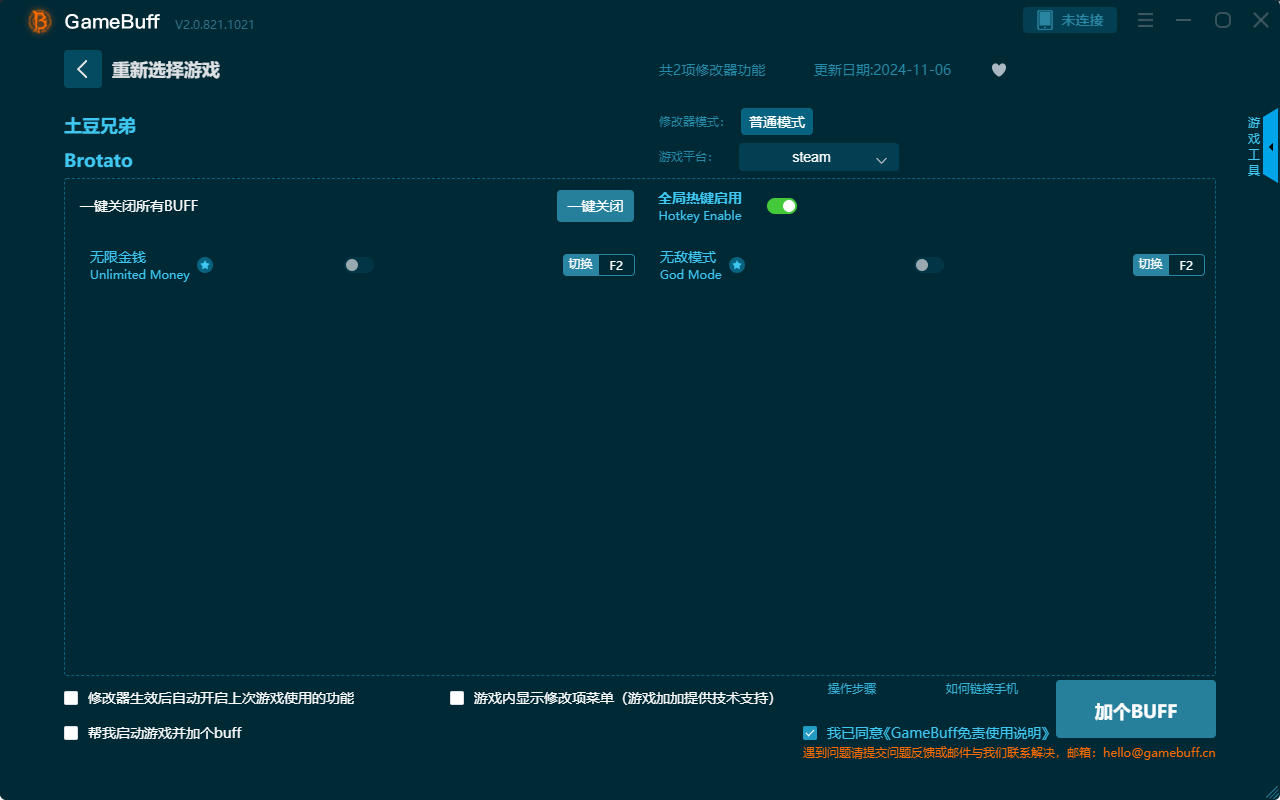This screenshot has width=1280, height=800.
Task: Click the 加个BUFF button
Action: click(1135, 709)
